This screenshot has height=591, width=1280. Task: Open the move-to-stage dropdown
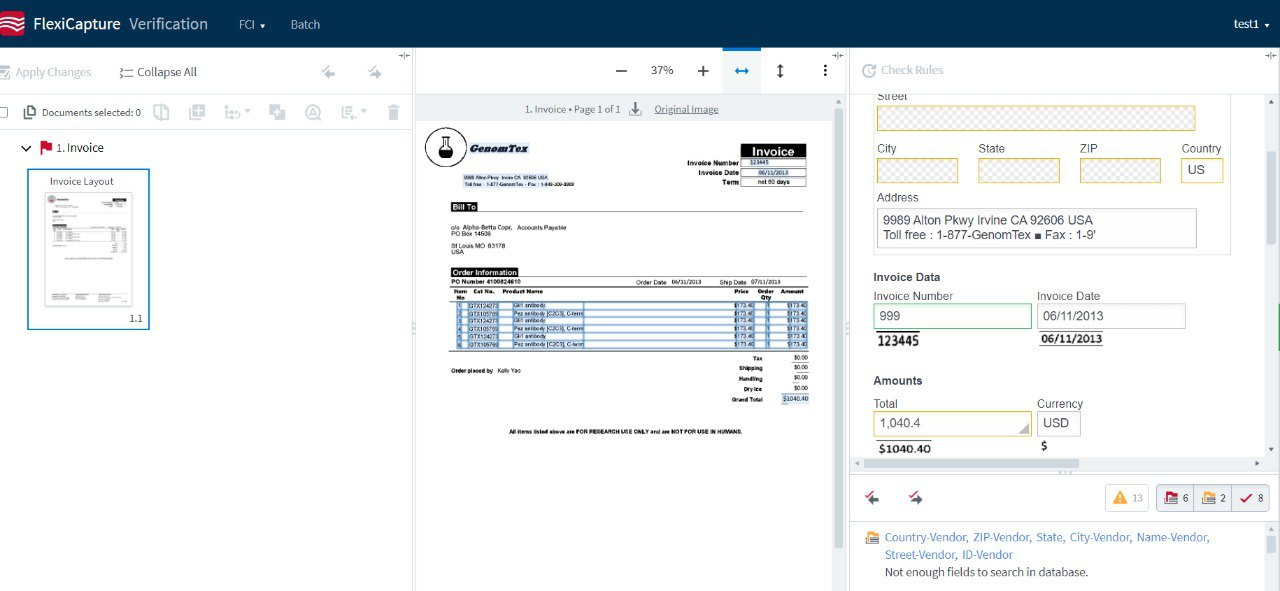click(354, 112)
